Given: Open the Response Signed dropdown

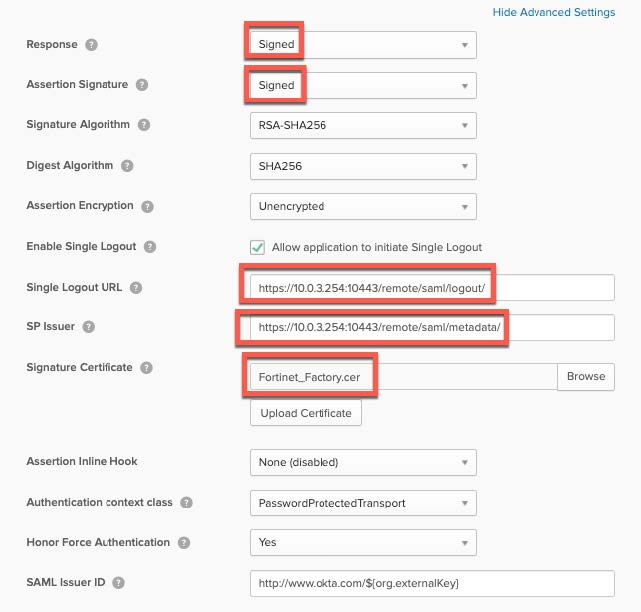Looking at the screenshot, I should tap(362, 45).
